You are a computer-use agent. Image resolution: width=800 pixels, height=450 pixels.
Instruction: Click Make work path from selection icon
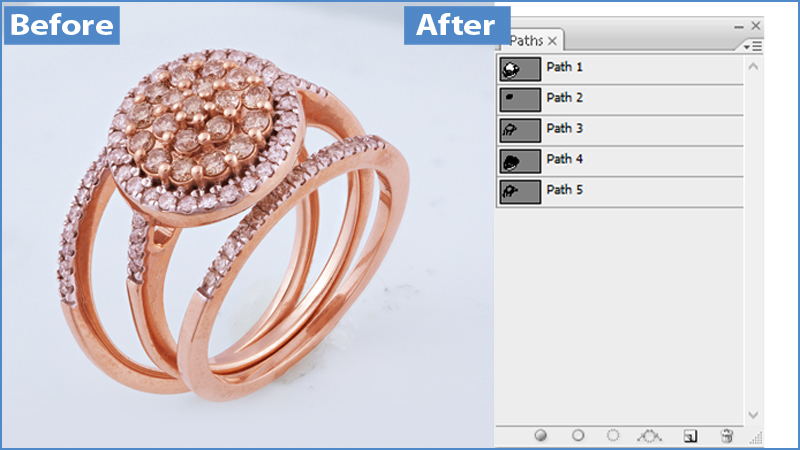[650, 436]
